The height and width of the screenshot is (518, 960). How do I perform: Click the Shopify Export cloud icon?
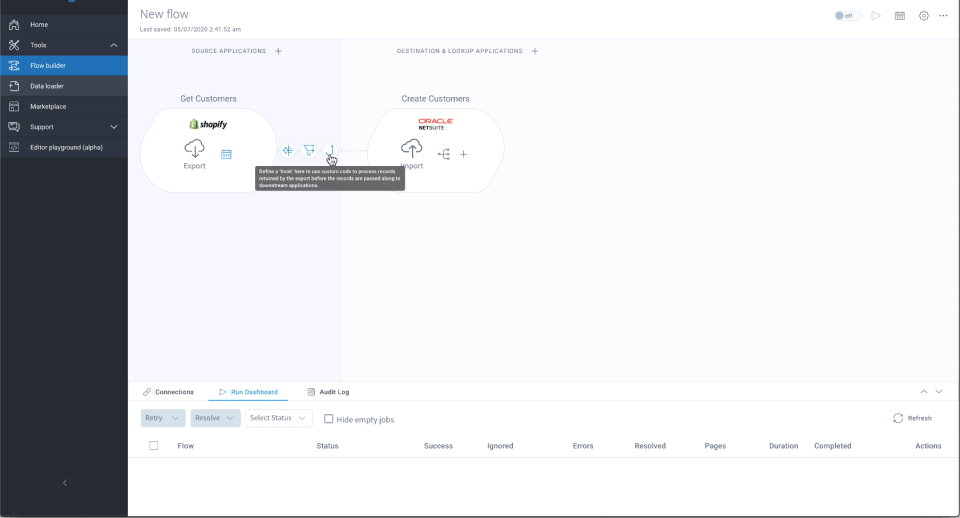pyautogui.click(x=195, y=149)
